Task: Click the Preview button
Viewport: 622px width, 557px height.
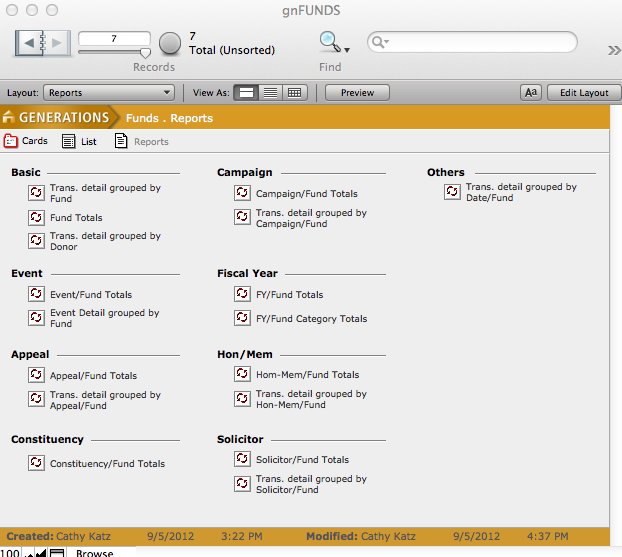Action: point(357,93)
